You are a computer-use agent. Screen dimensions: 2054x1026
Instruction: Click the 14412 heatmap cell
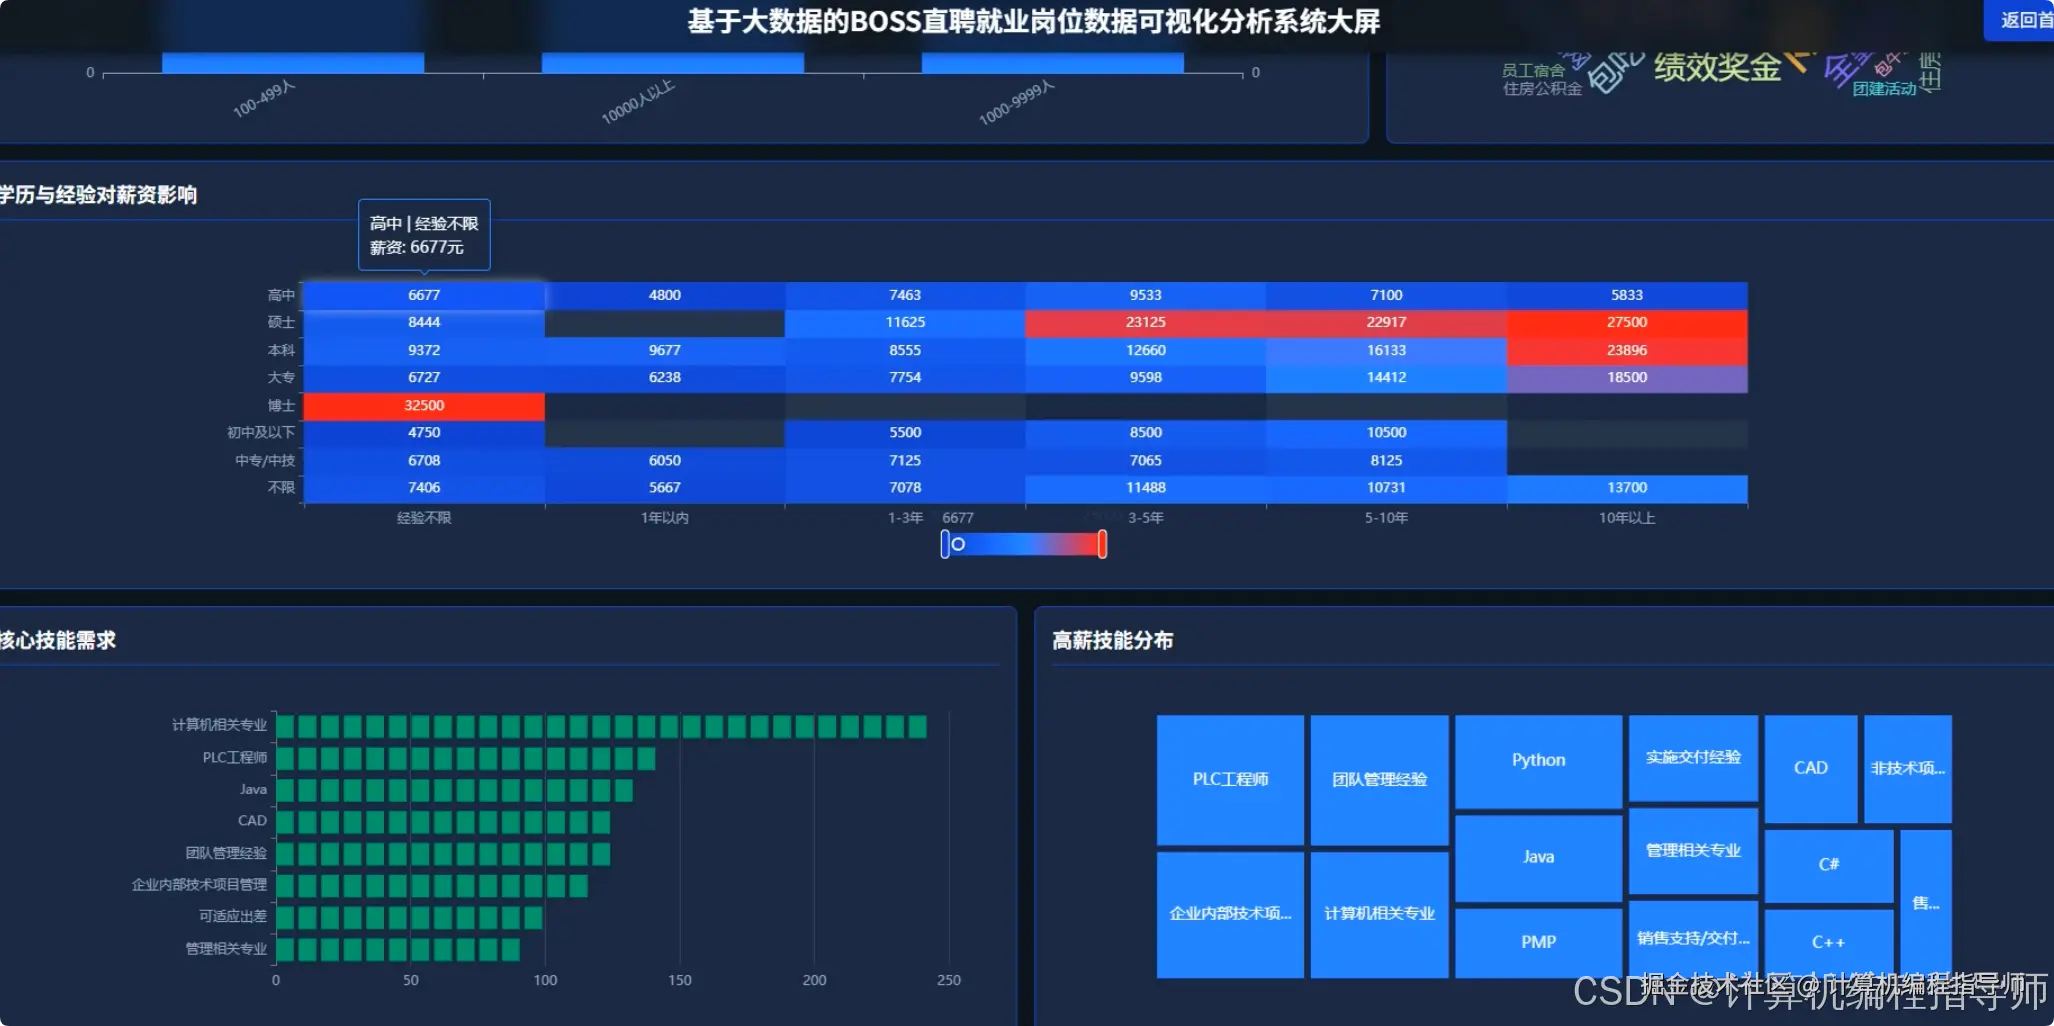point(1386,377)
